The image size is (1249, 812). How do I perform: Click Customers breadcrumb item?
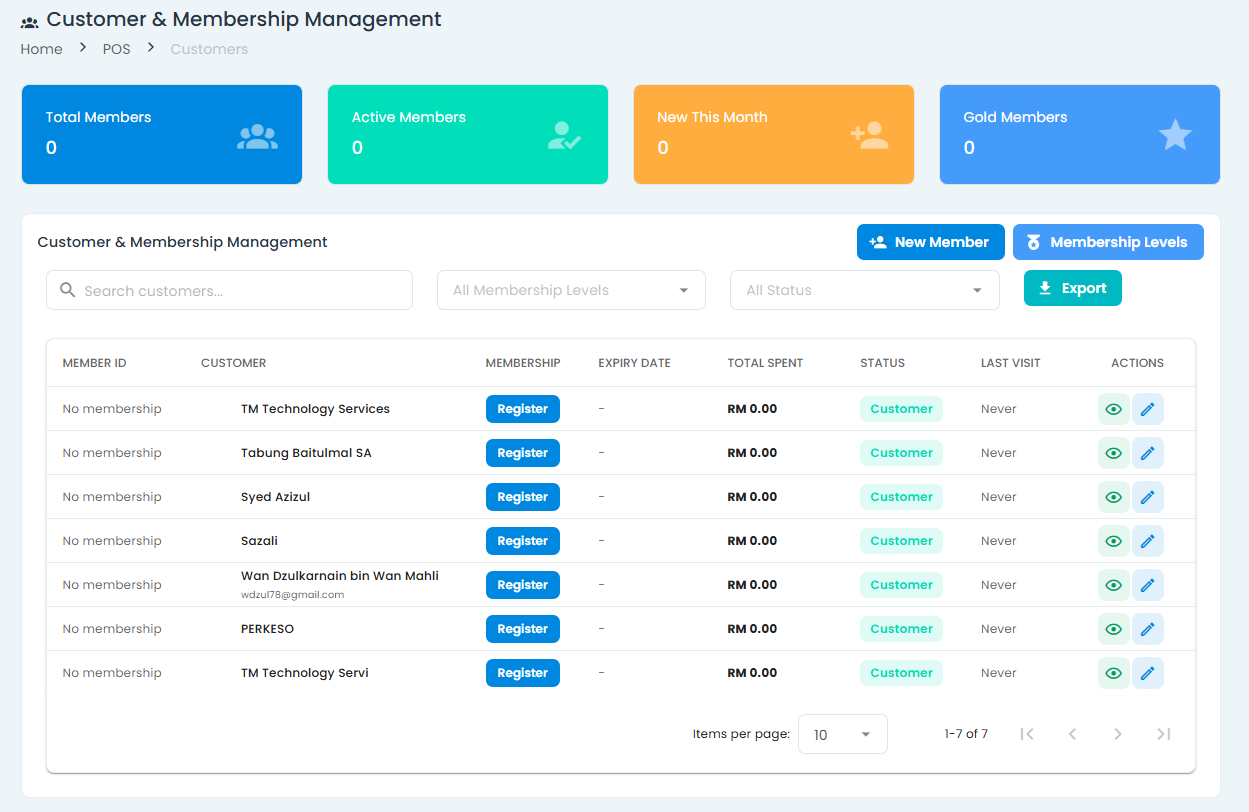(x=209, y=49)
